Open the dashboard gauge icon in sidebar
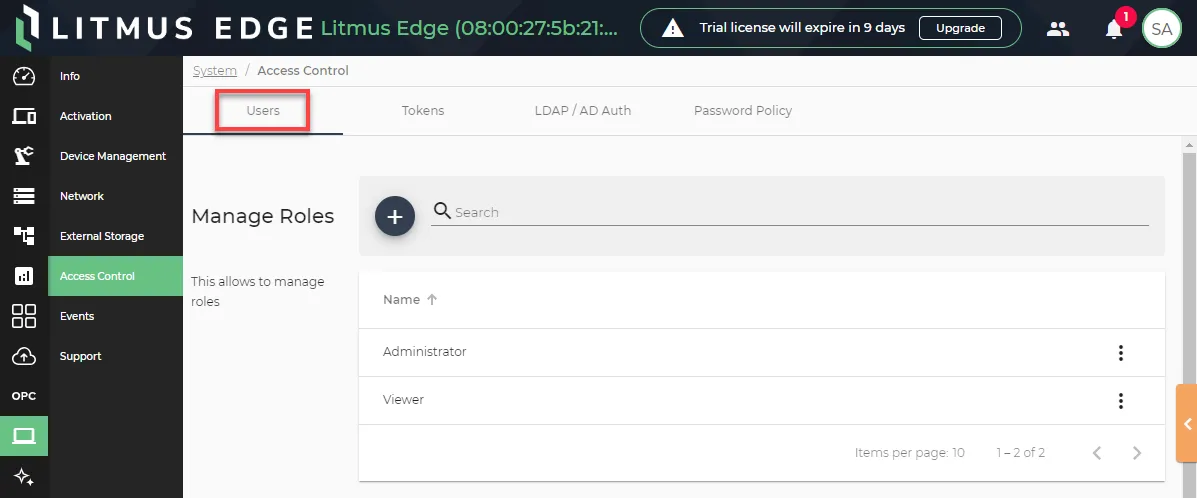 (x=24, y=76)
